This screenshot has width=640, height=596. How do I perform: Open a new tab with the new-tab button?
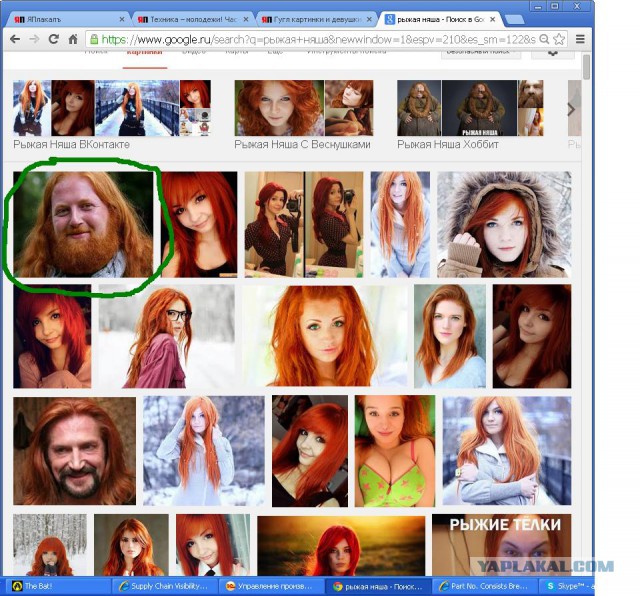point(514,20)
